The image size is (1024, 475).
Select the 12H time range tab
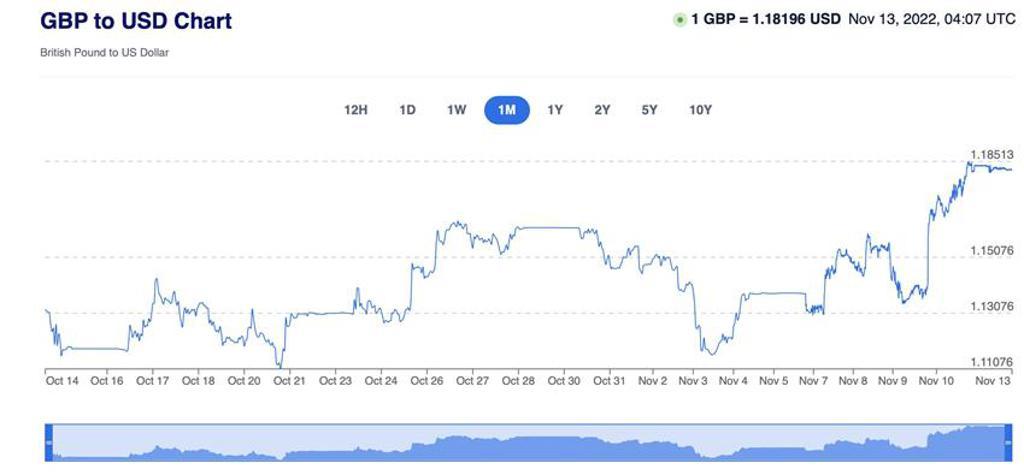click(x=356, y=110)
